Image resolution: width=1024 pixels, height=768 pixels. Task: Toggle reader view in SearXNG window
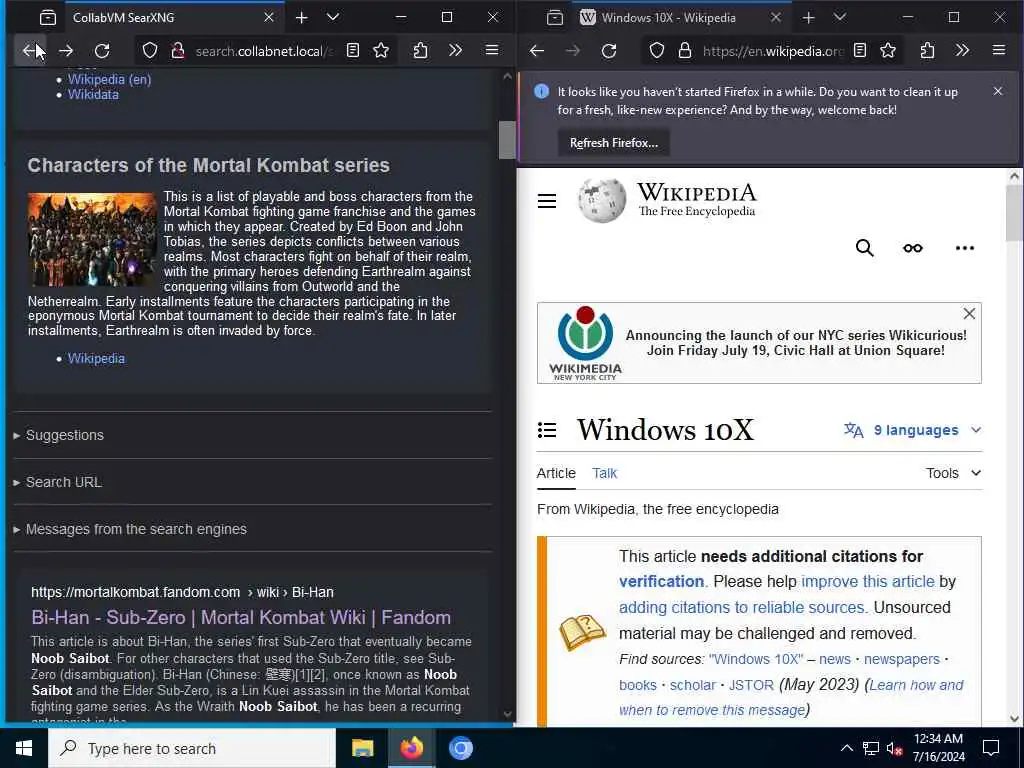point(353,50)
